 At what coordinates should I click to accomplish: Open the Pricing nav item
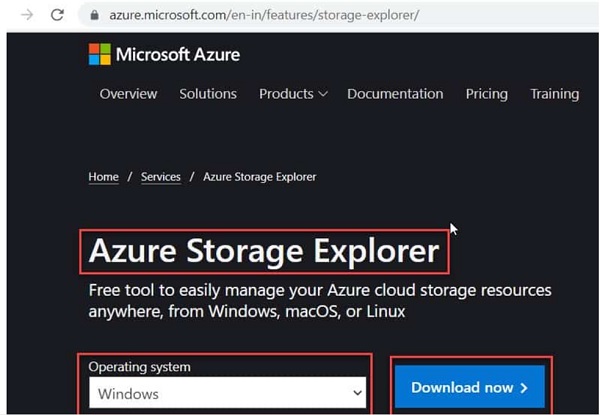click(x=487, y=94)
